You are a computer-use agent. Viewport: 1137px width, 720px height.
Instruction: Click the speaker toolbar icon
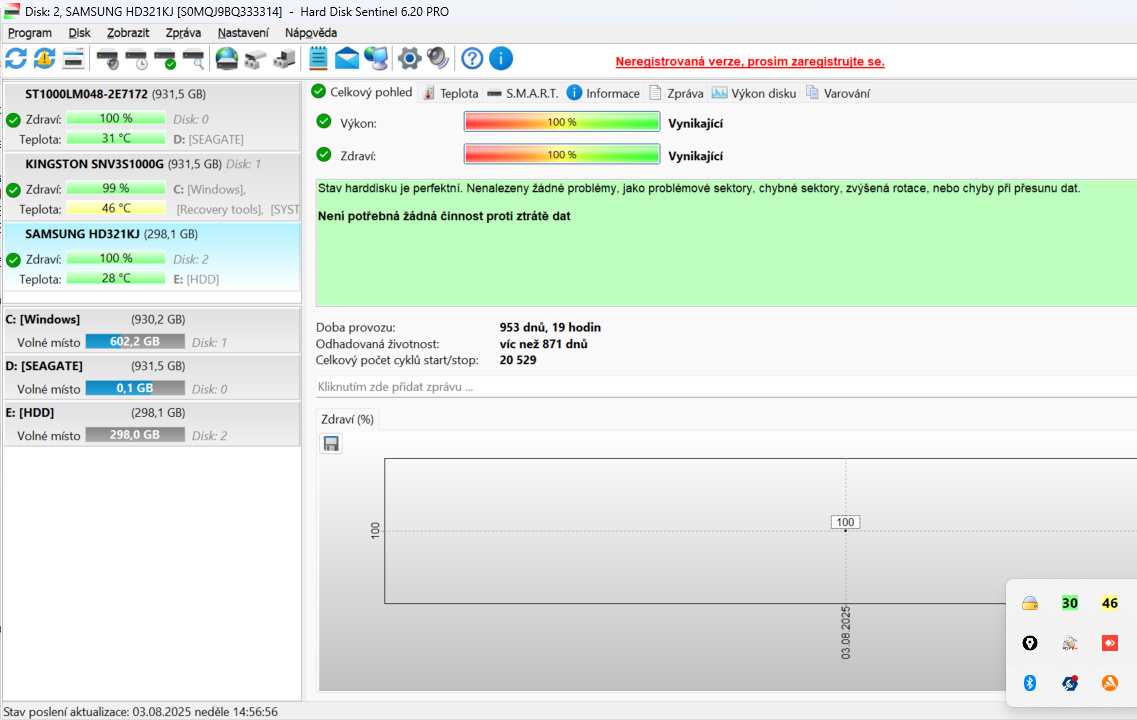pos(438,58)
